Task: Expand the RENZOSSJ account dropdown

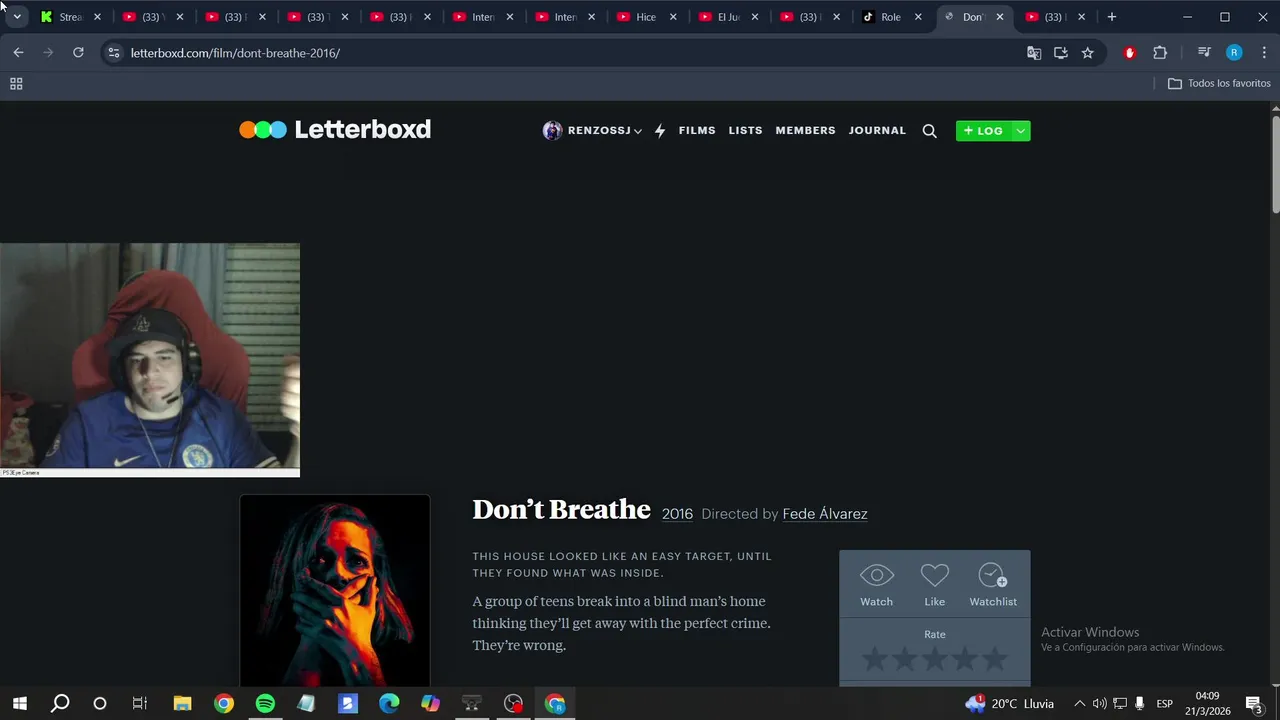Action: pos(637,131)
